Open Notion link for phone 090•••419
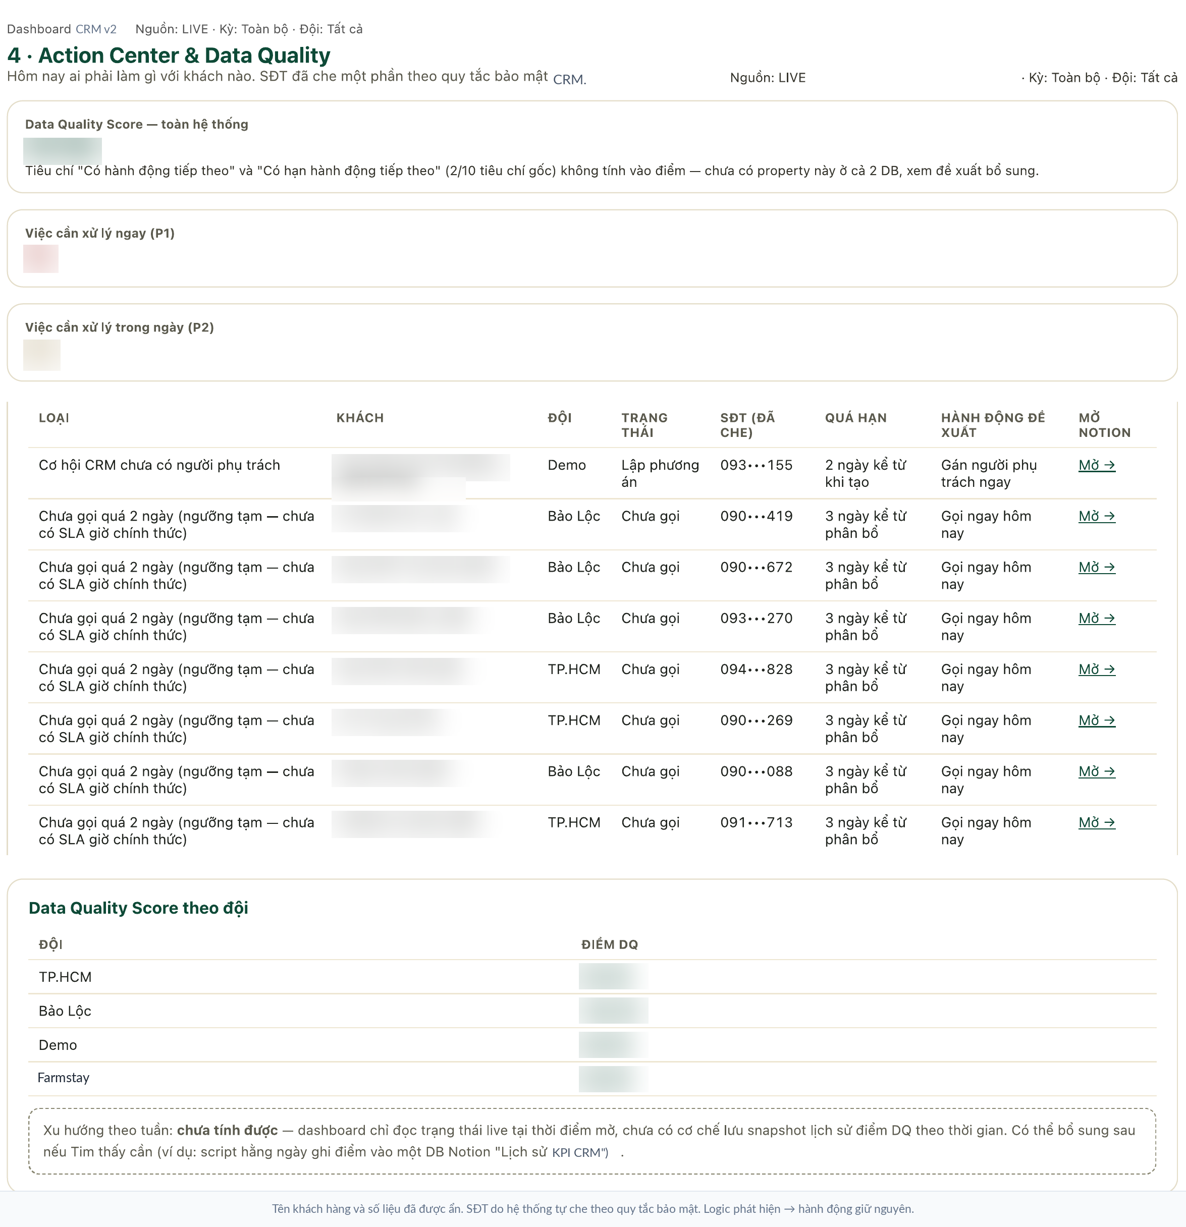1186x1227 pixels. pos(1096,516)
